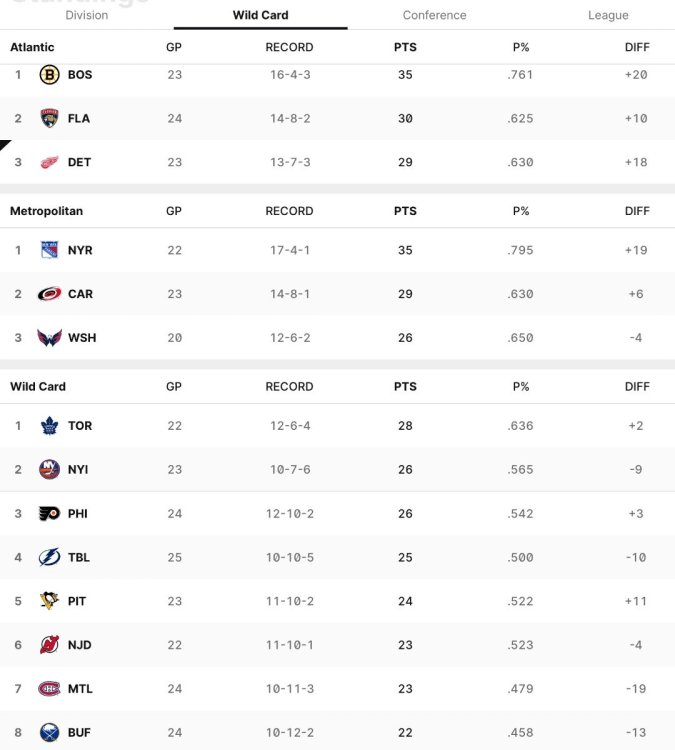Click the Pittsburgh Penguins logo

click(x=49, y=601)
